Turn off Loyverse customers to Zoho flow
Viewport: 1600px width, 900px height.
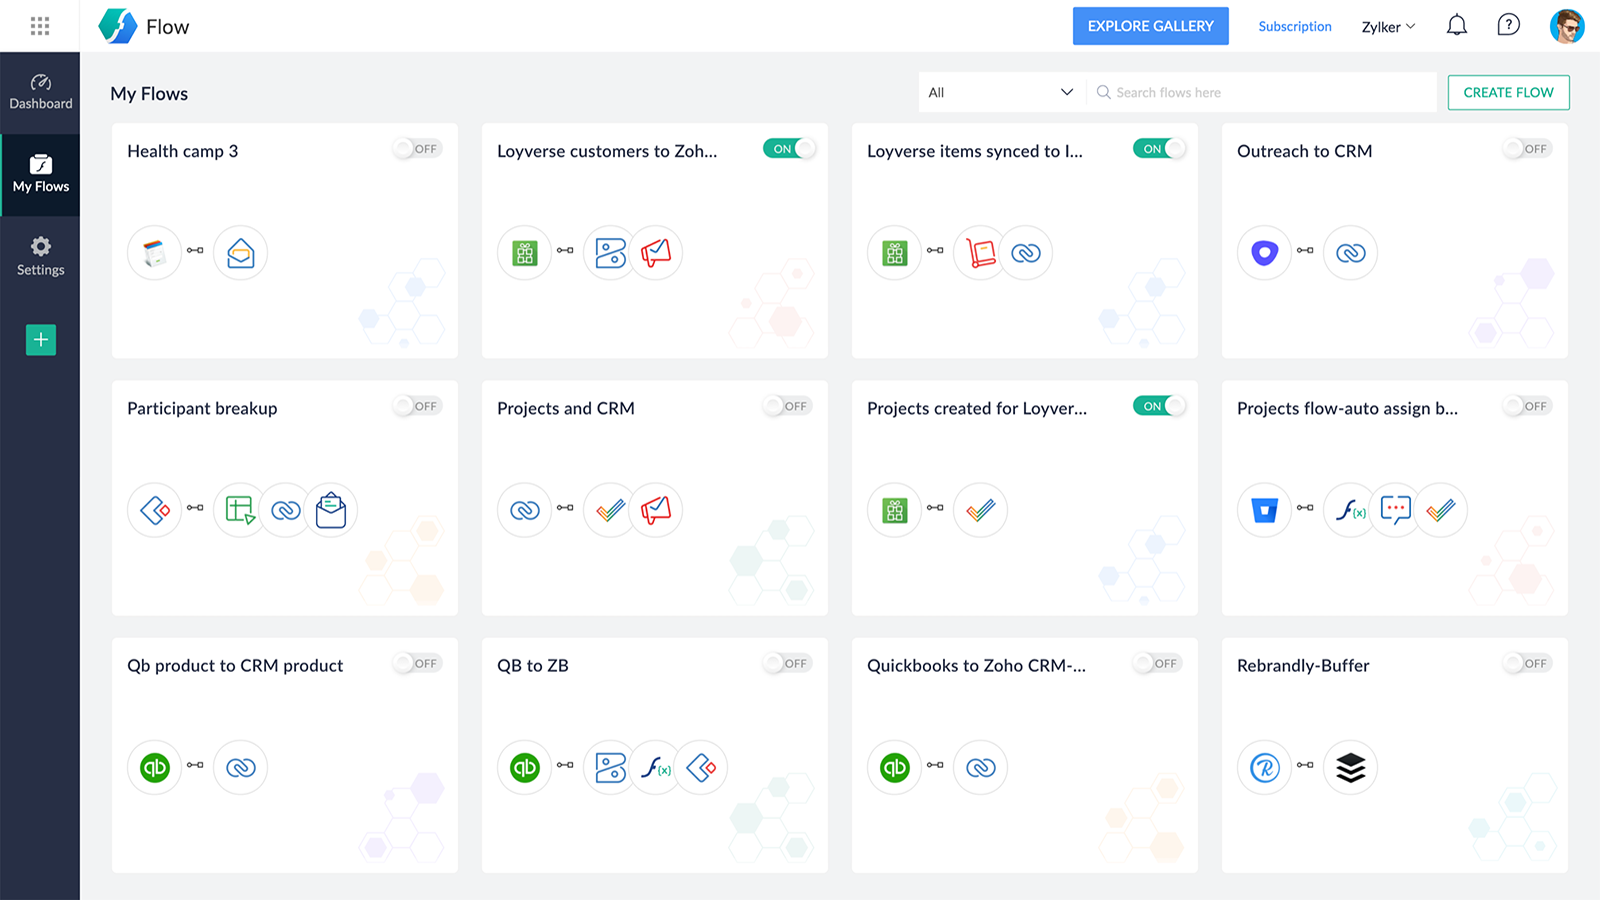[789, 149]
